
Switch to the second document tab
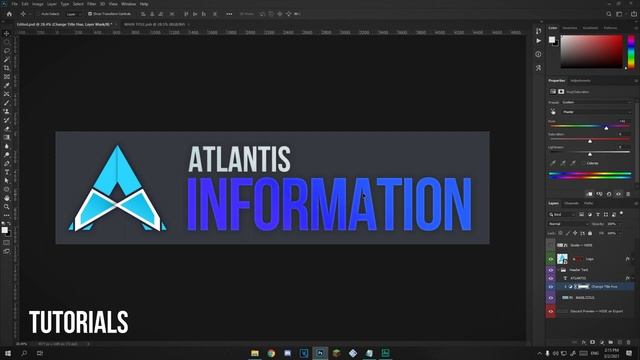[154, 24]
